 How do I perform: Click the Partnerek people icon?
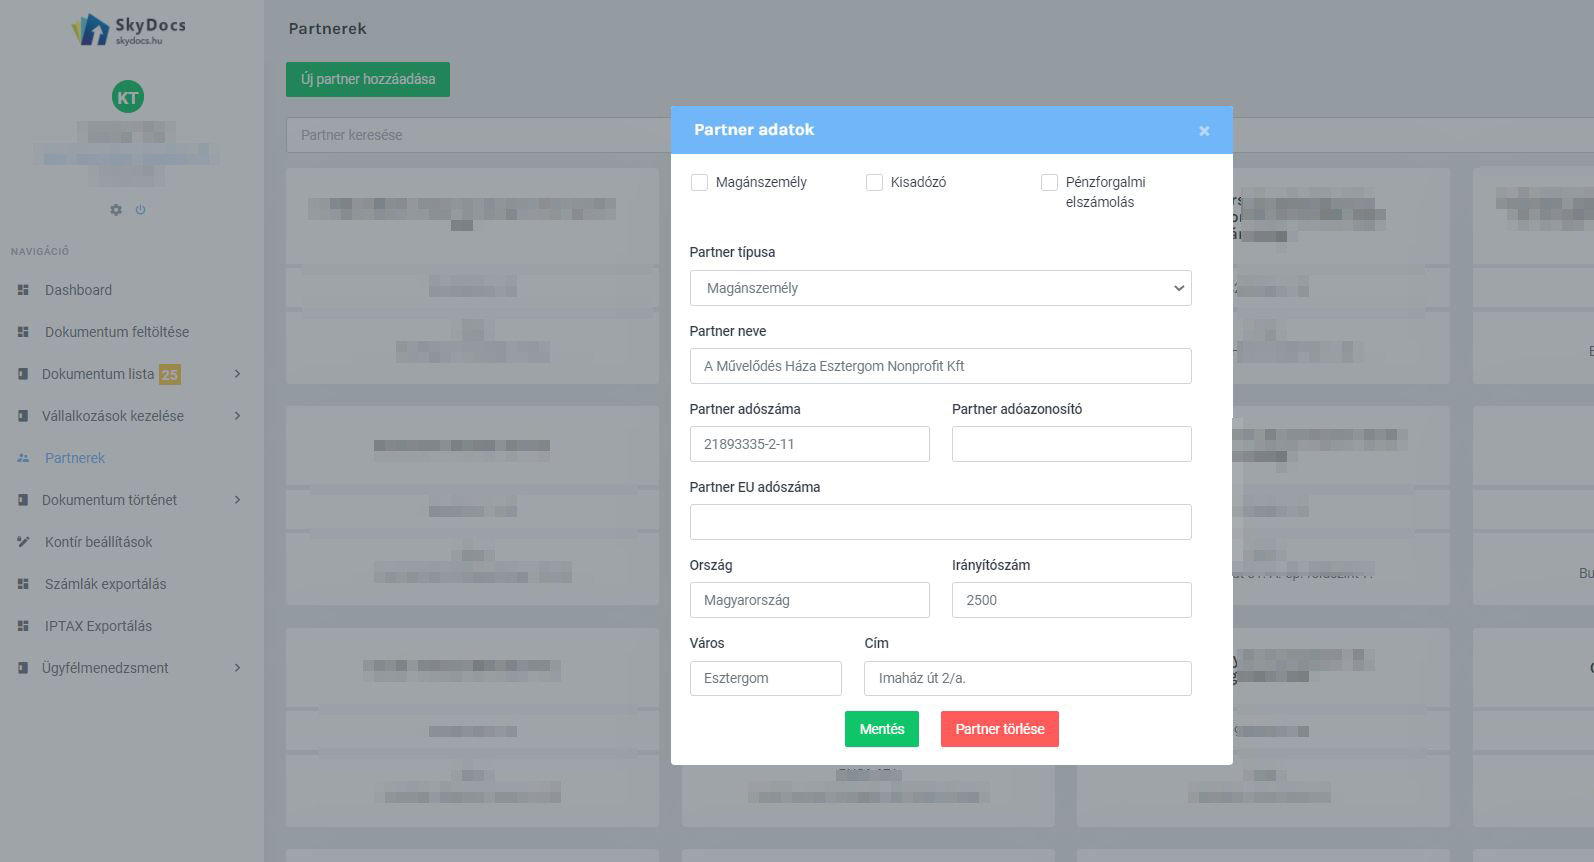click(x=23, y=458)
